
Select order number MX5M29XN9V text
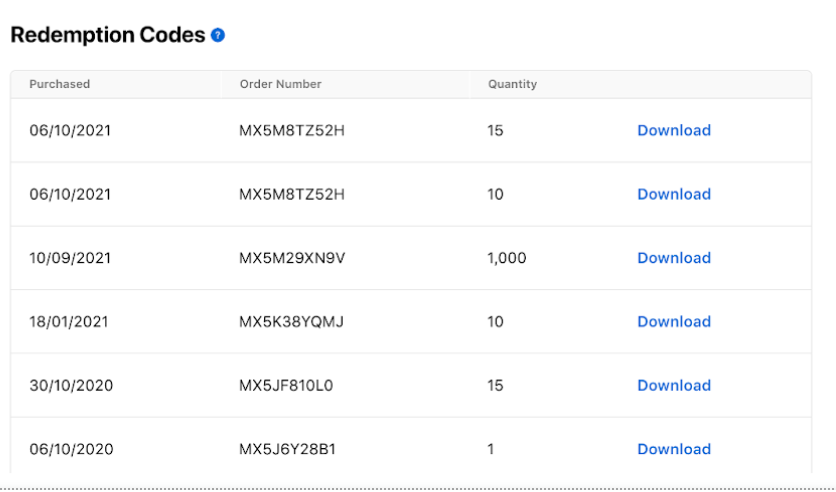pyautogui.click(x=292, y=258)
